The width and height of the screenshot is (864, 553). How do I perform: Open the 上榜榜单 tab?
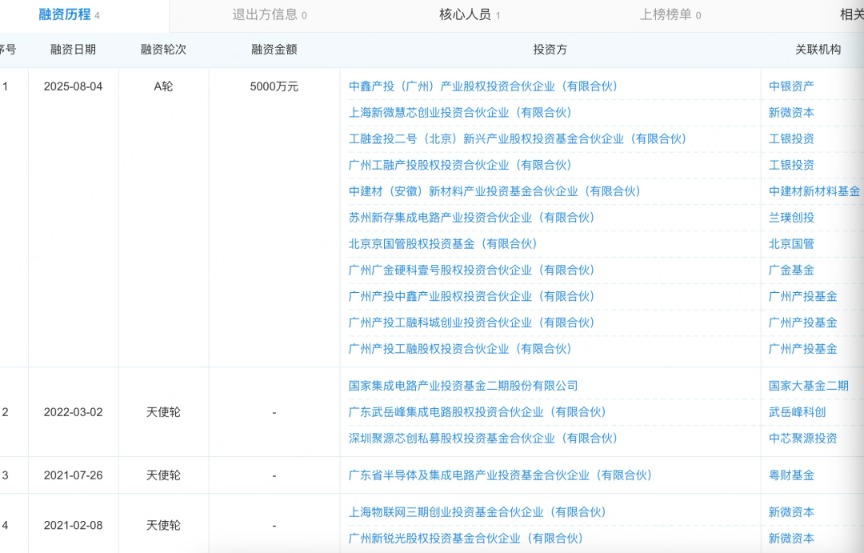[x=669, y=15]
